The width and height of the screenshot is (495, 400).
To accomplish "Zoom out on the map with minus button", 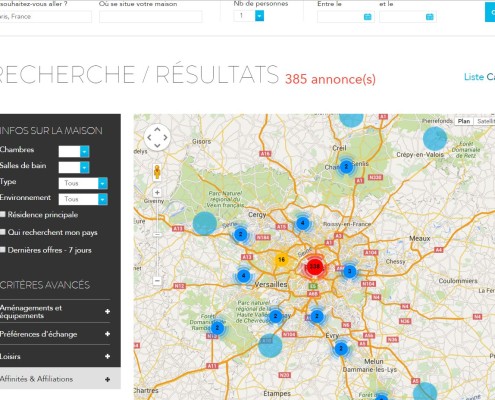I will 157,281.
